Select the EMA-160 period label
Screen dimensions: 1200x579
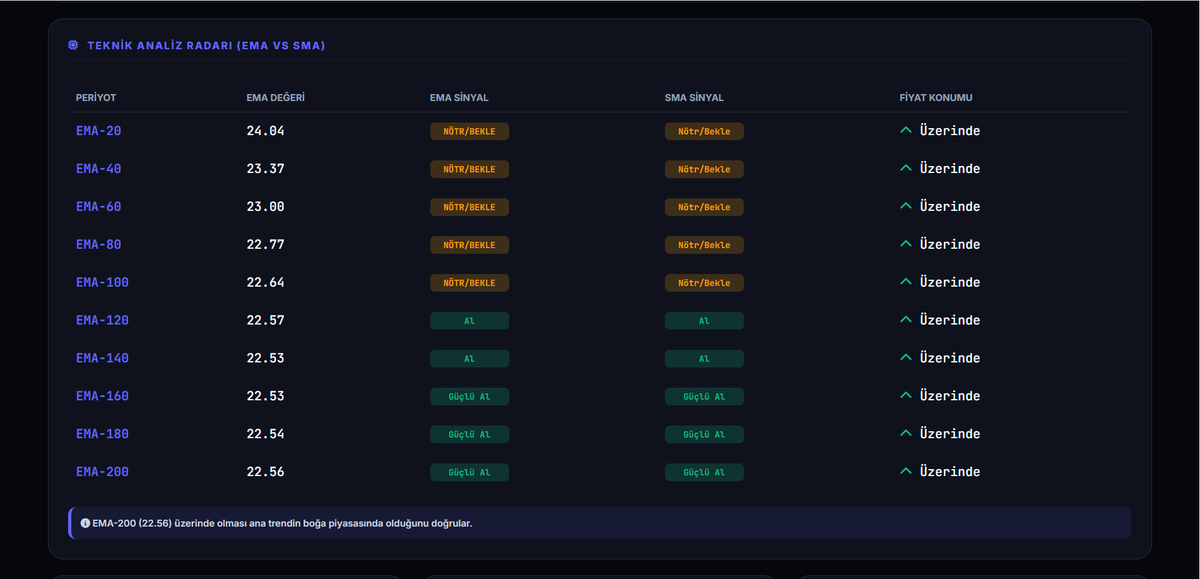pos(102,396)
